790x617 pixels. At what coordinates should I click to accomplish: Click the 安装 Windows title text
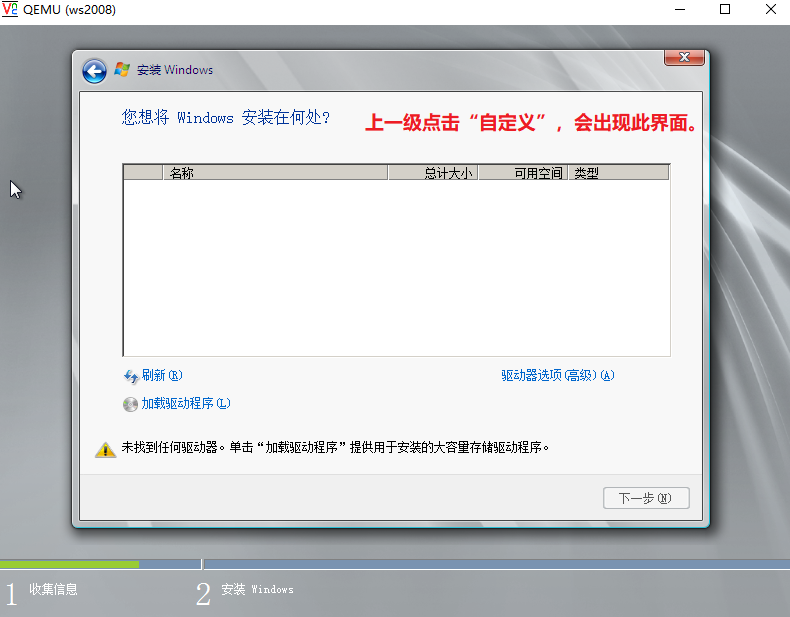point(175,70)
